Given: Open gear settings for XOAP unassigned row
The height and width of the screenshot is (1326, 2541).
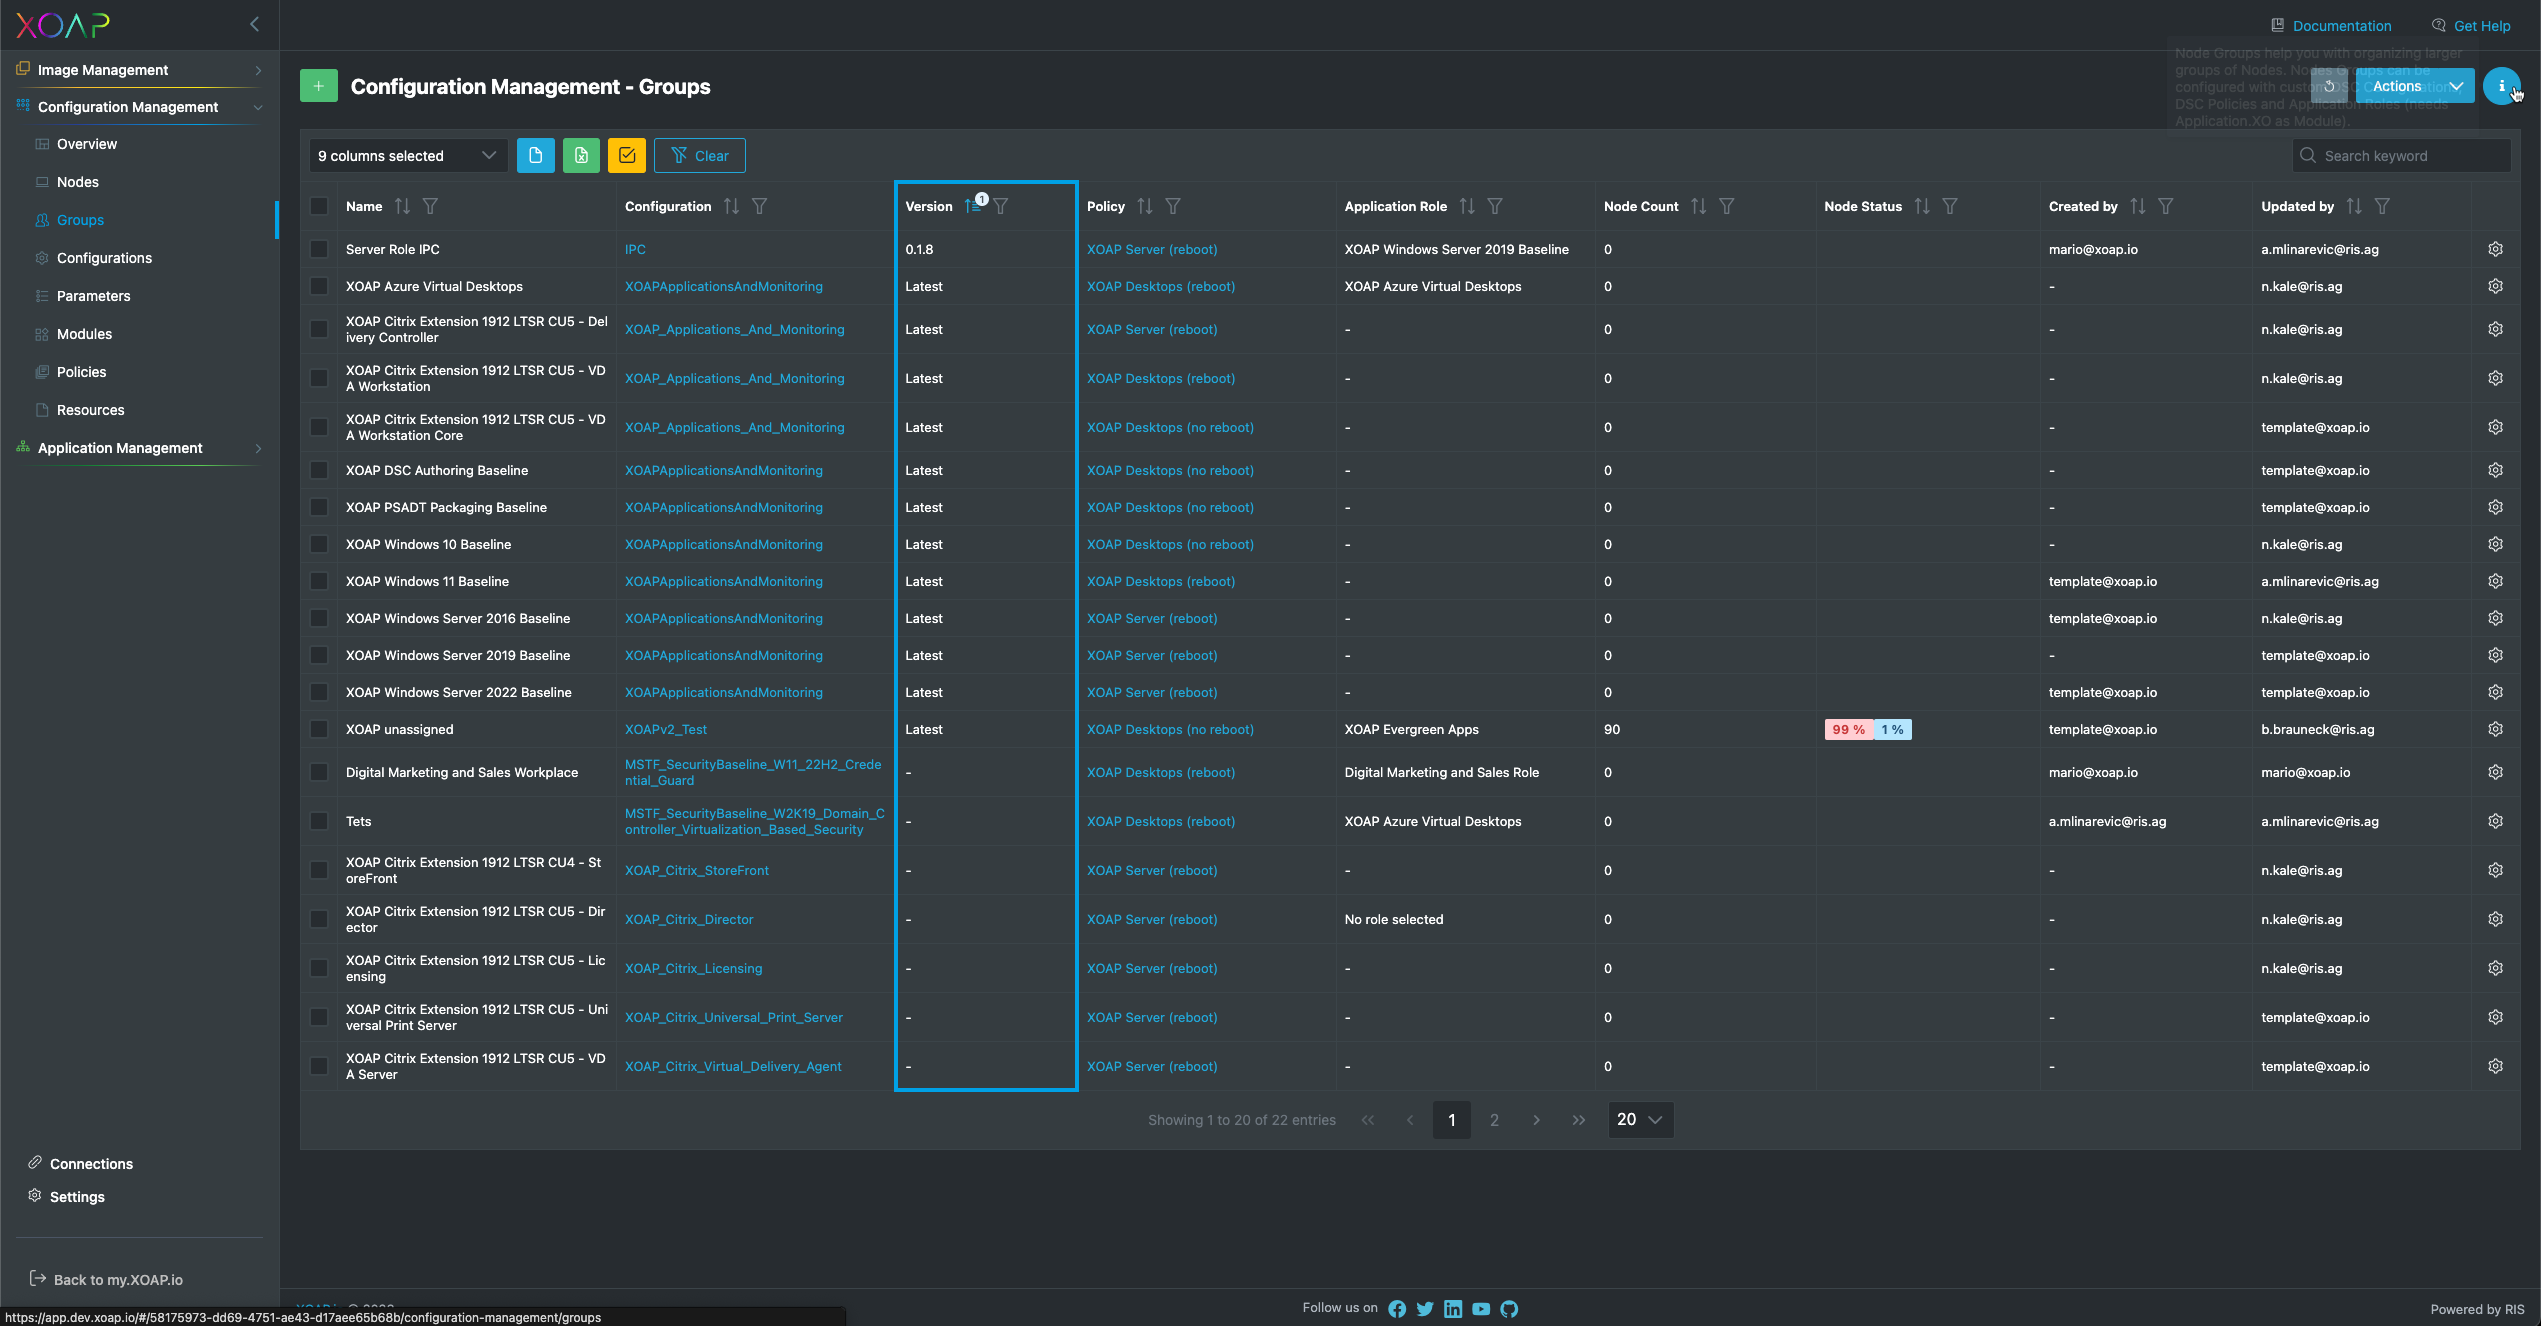Looking at the screenshot, I should pos(2495,729).
